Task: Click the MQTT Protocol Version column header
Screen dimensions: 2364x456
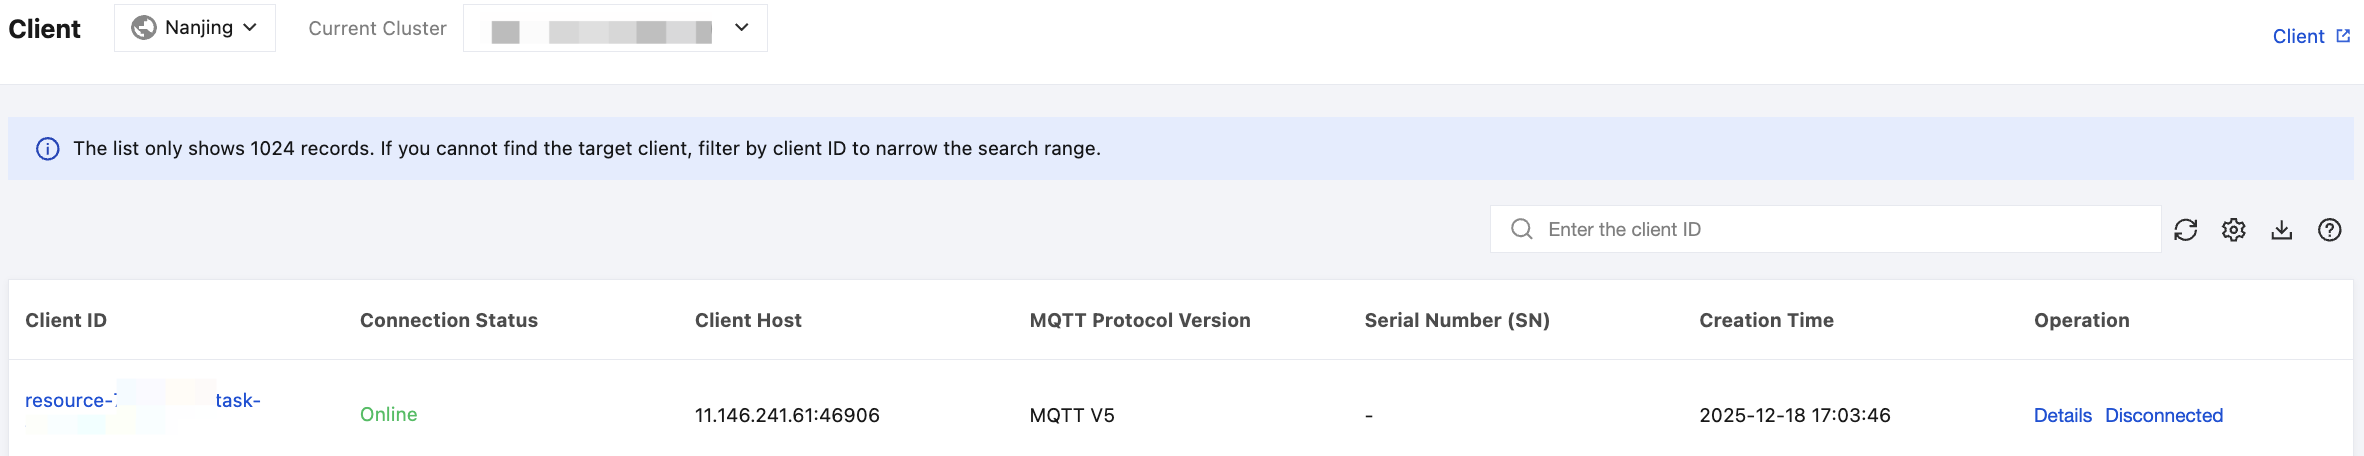Action: pyautogui.click(x=1139, y=320)
